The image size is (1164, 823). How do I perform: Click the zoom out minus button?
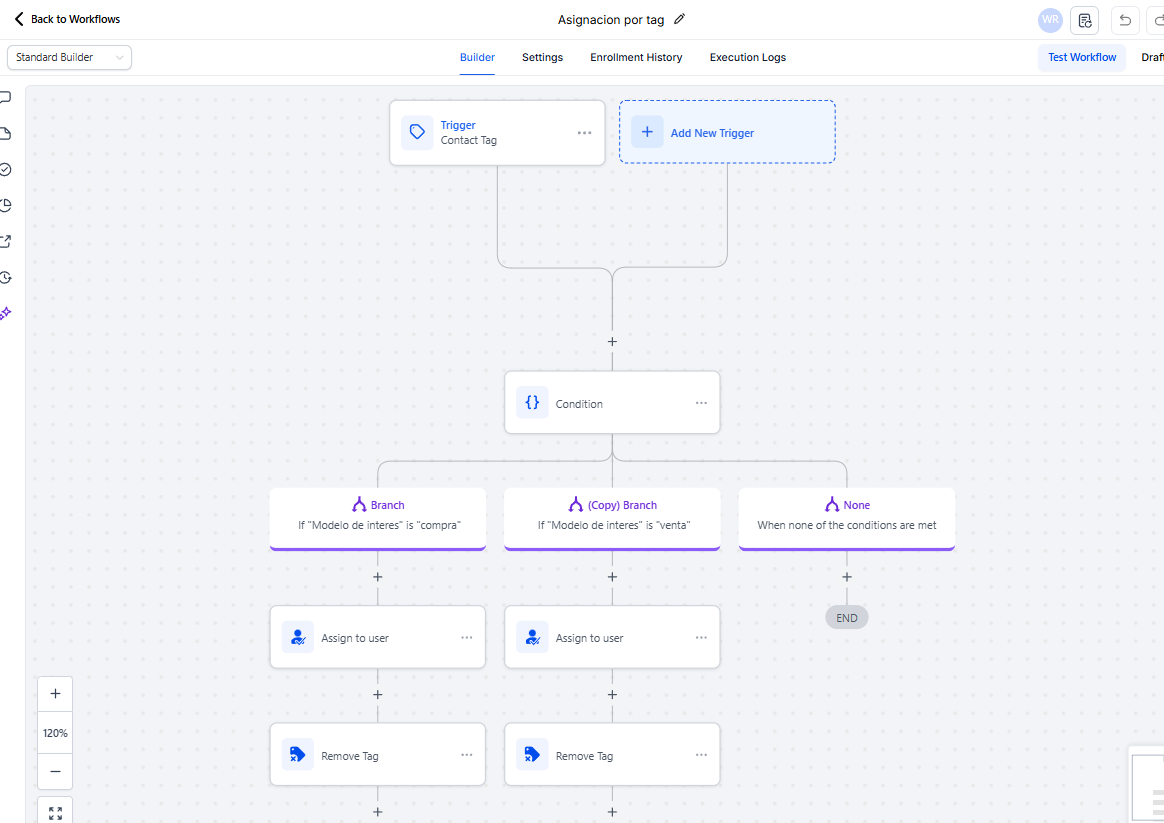[55, 771]
